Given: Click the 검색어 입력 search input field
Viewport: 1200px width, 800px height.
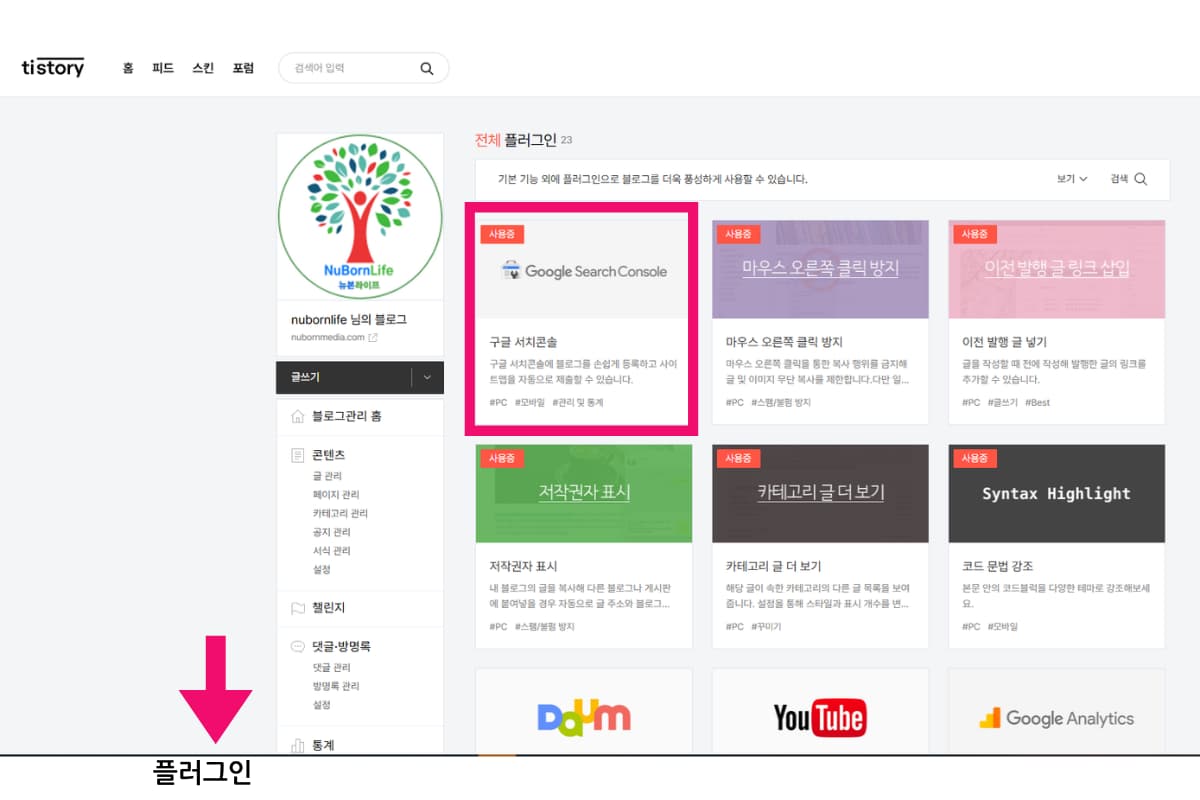Looking at the screenshot, I should tap(350, 68).
